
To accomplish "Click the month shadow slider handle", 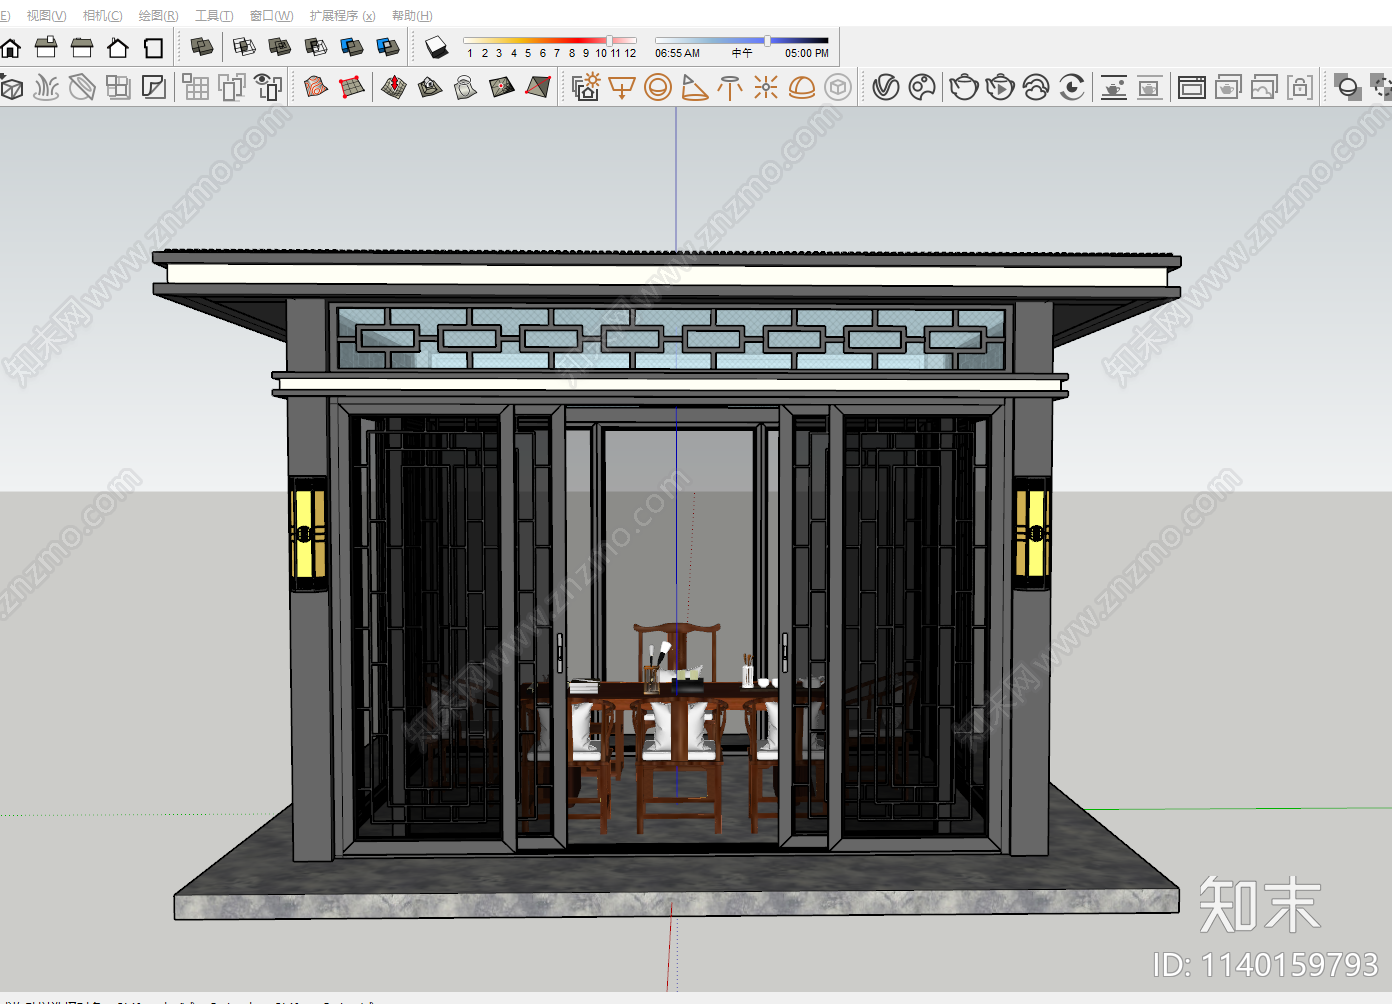I will [x=609, y=41].
